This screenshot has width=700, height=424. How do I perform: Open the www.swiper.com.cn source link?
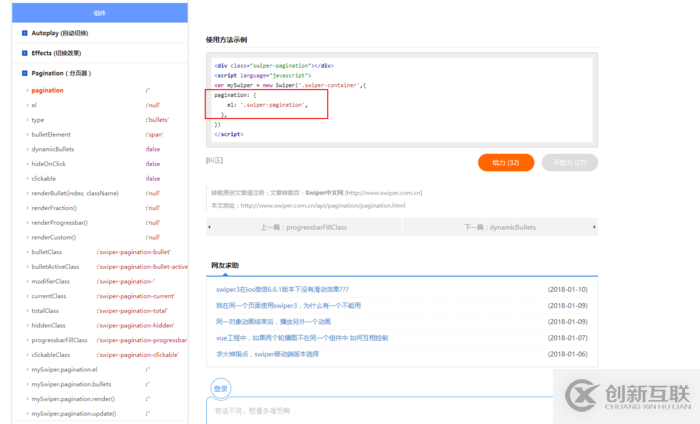pyautogui.click(x=383, y=193)
